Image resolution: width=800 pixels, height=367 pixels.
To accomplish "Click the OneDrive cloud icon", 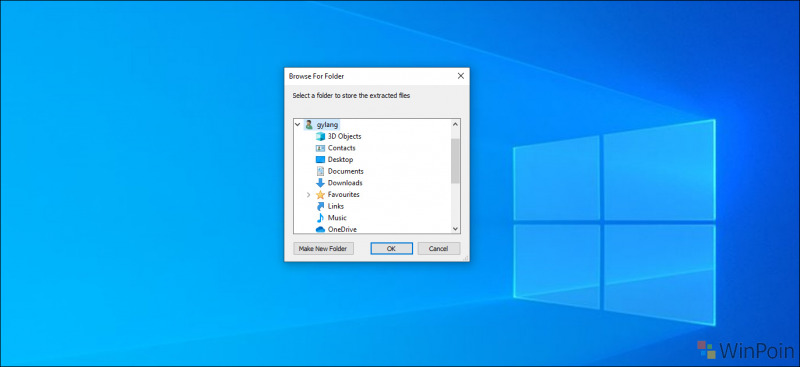I will [320, 230].
